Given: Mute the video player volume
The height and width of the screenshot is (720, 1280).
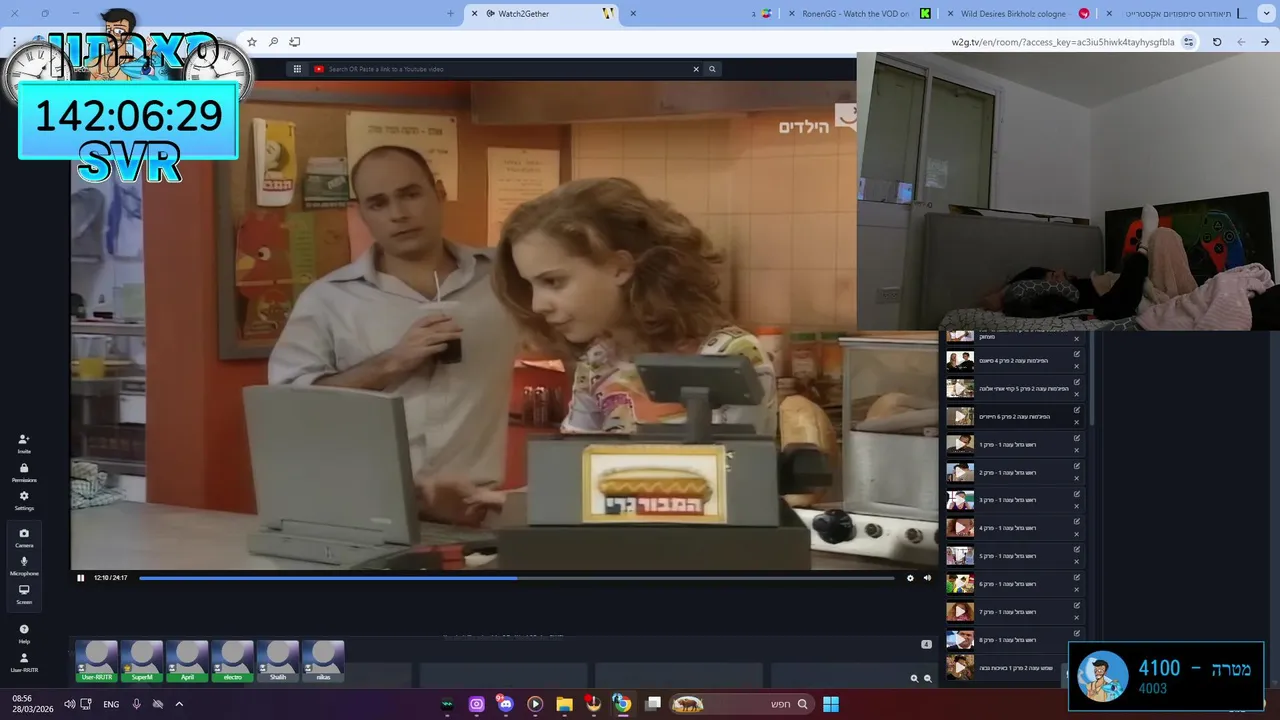Looking at the screenshot, I should 927,577.
